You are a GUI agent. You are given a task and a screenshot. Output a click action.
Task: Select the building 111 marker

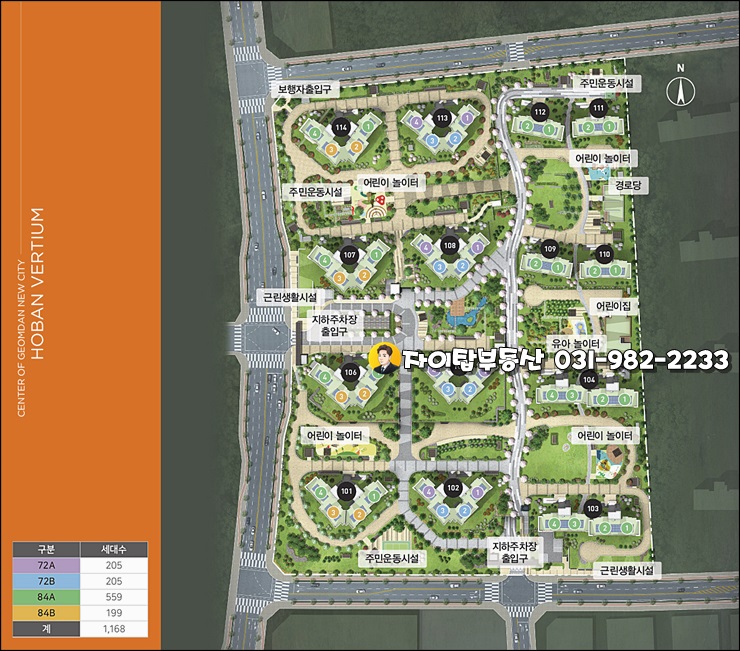point(598,108)
